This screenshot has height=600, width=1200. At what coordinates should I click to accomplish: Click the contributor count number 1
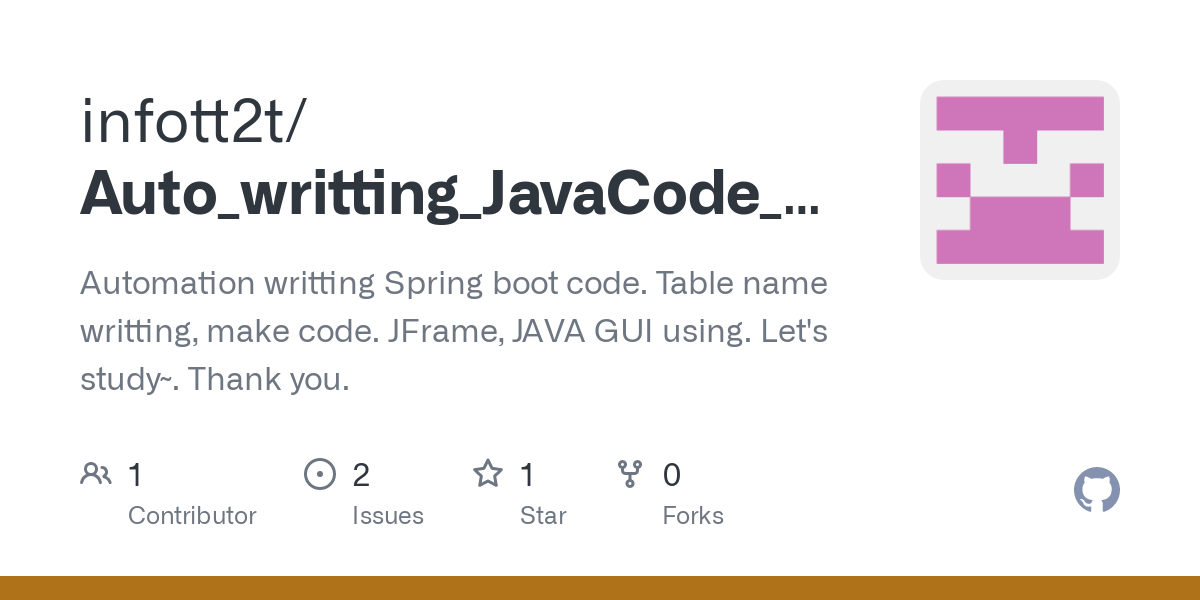click(x=136, y=474)
